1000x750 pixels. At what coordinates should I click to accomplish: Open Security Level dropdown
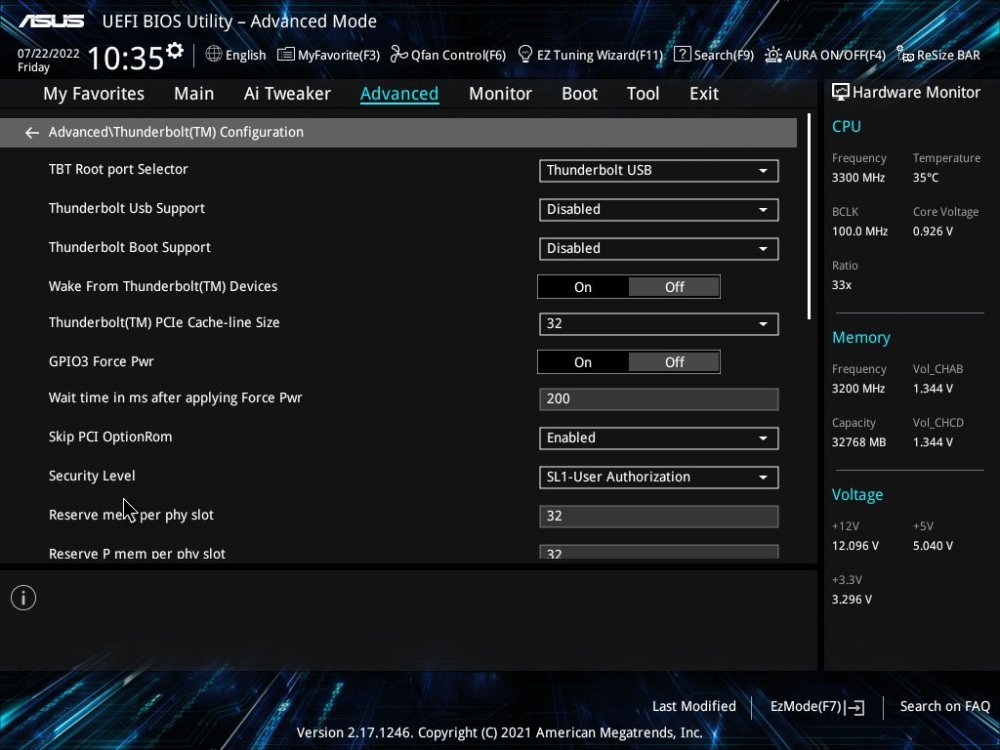click(659, 477)
